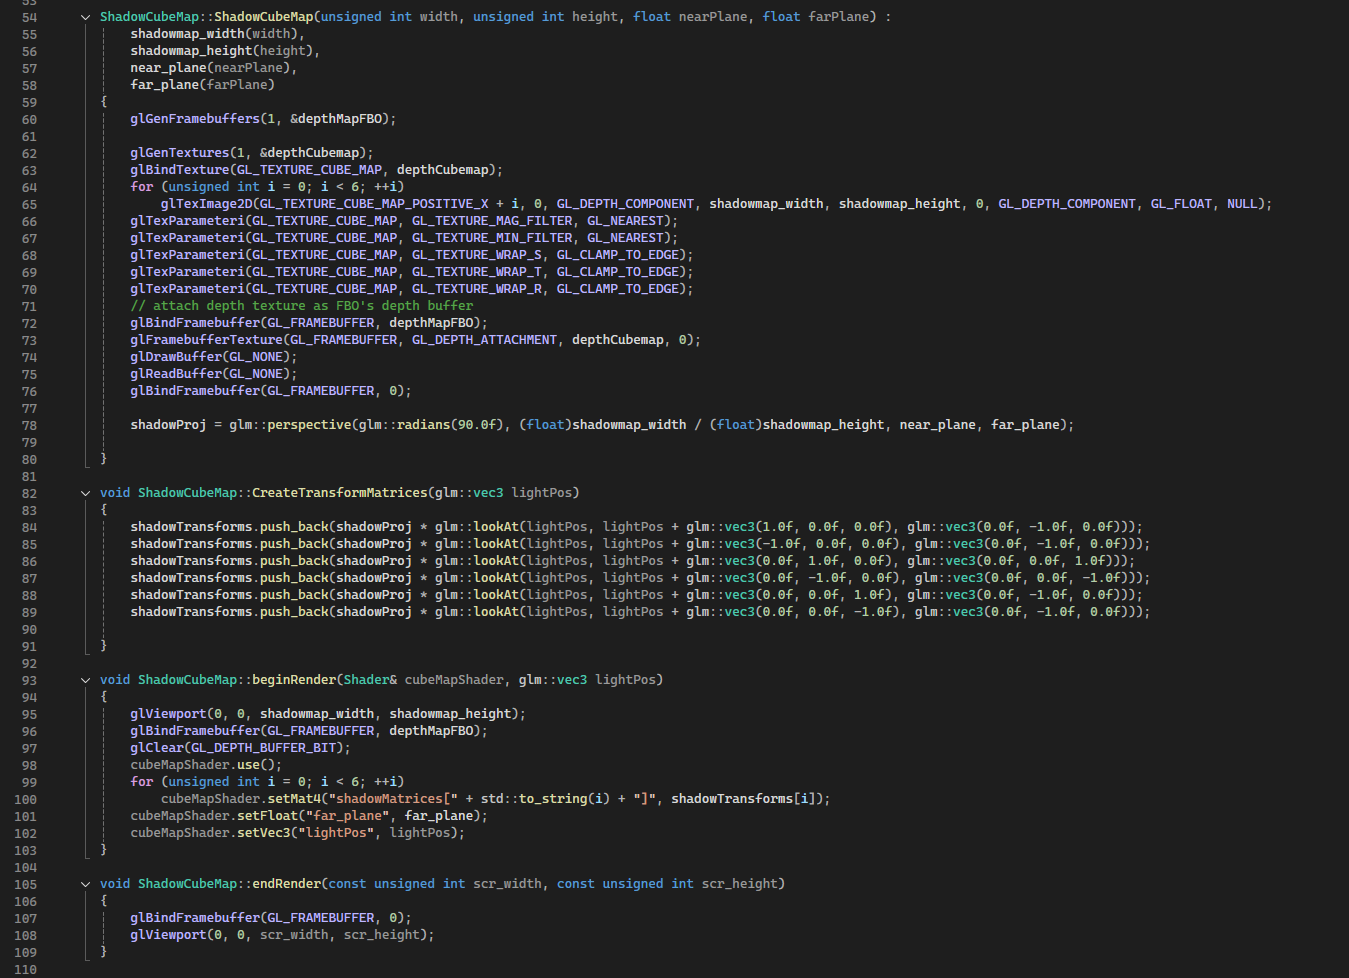
Task: Click line number 100 in the gutter
Action: pyautogui.click(x=26, y=799)
